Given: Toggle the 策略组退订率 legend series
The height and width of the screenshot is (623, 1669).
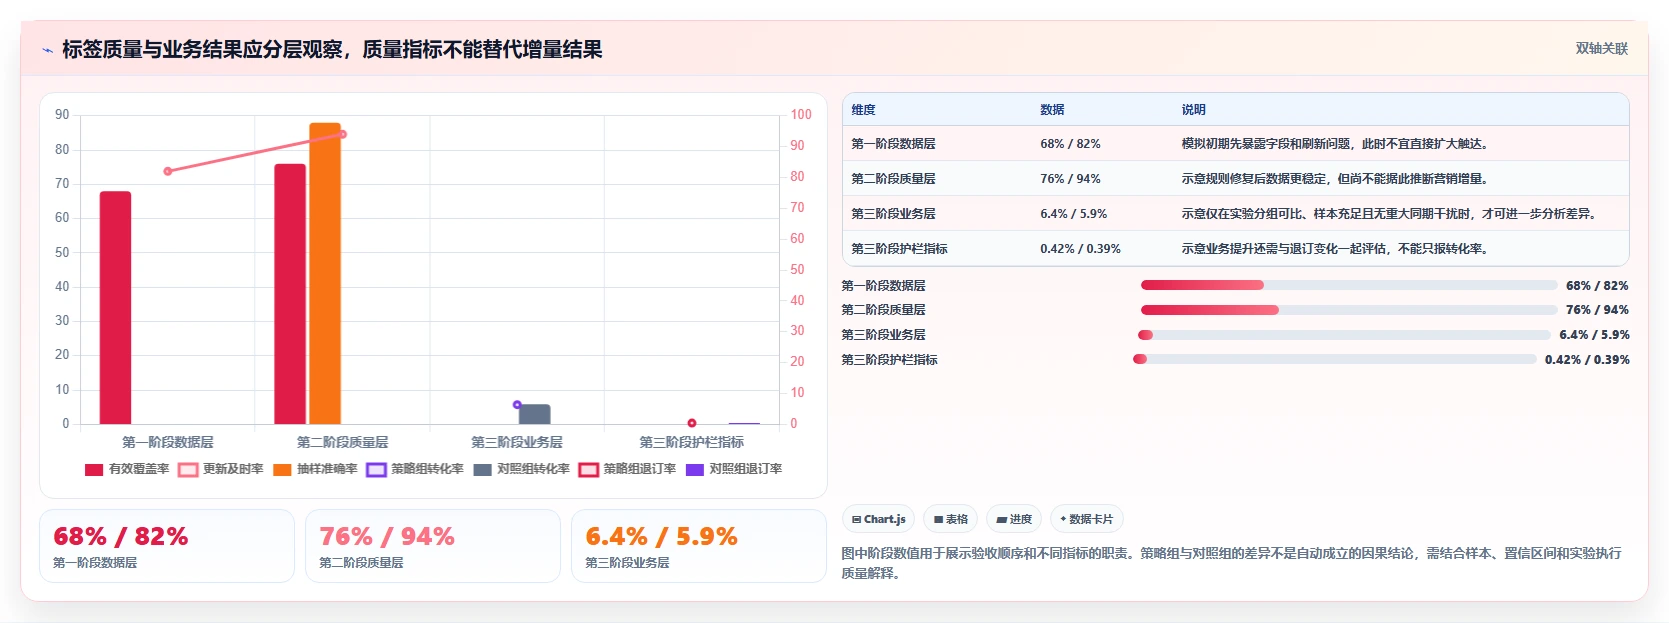Looking at the screenshot, I should (627, 469).
